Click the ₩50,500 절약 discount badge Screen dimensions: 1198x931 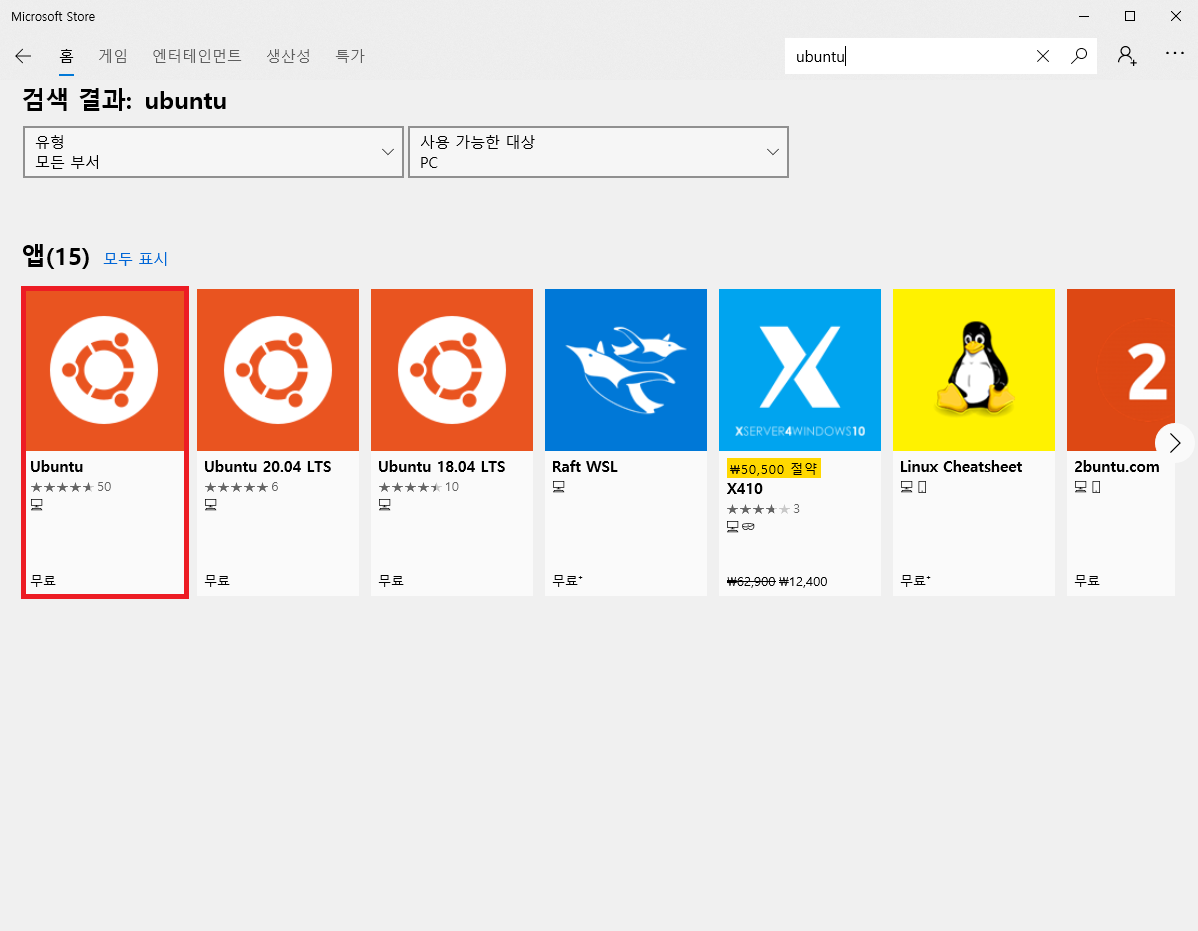(773, 469)
